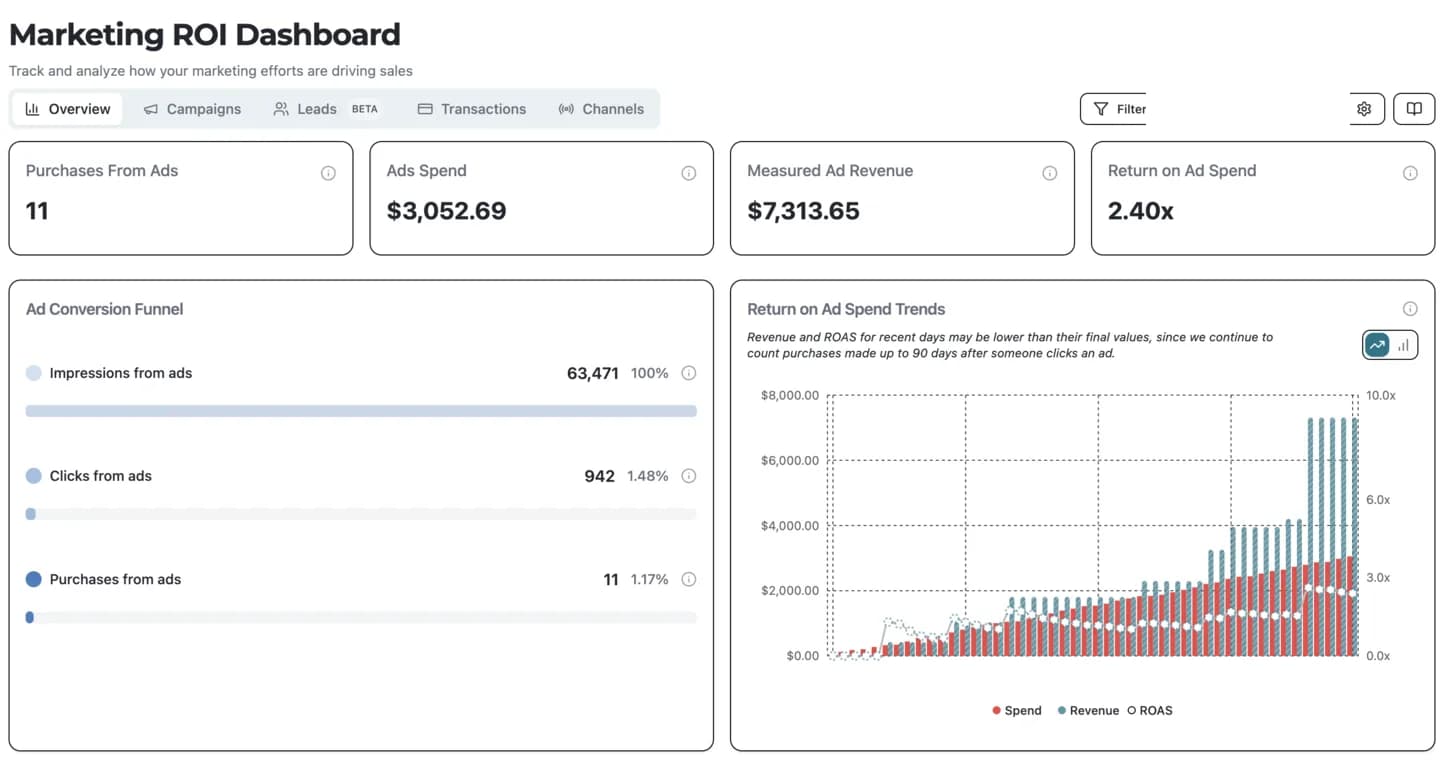Click the 10.0x axis label

point(1380,395)
